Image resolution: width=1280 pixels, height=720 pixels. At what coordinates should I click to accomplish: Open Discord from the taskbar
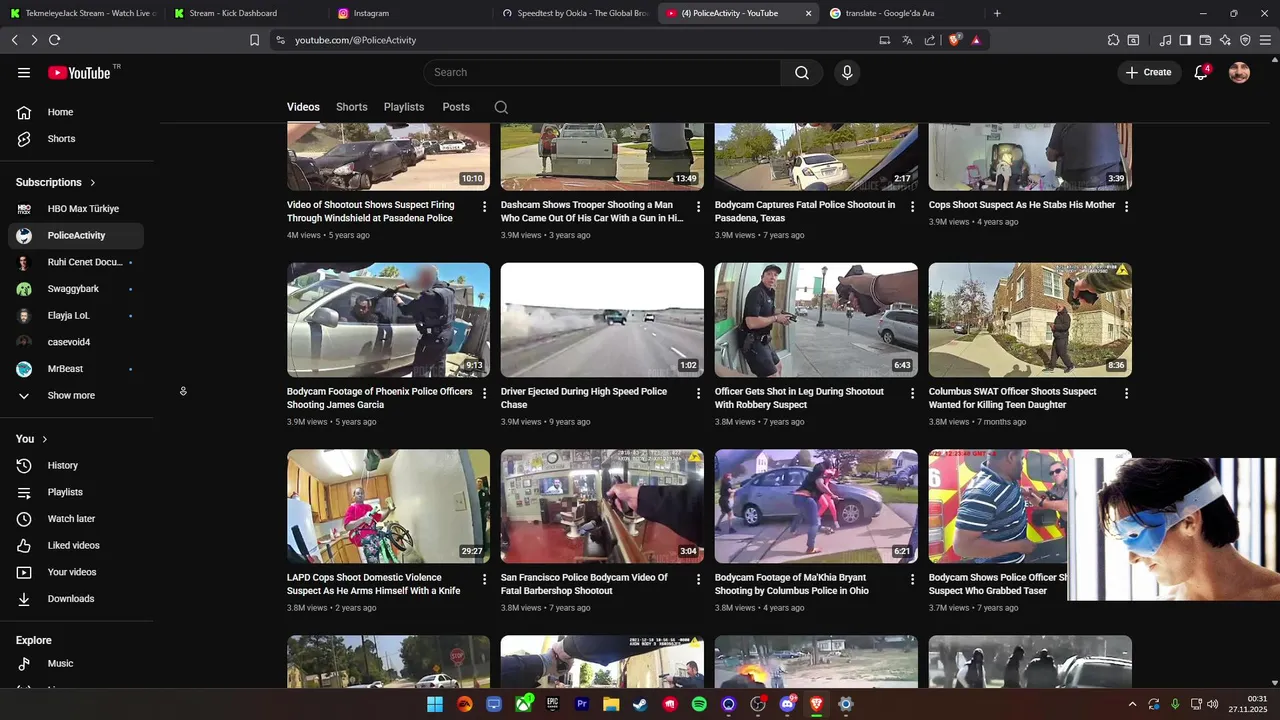coord(787,704)
